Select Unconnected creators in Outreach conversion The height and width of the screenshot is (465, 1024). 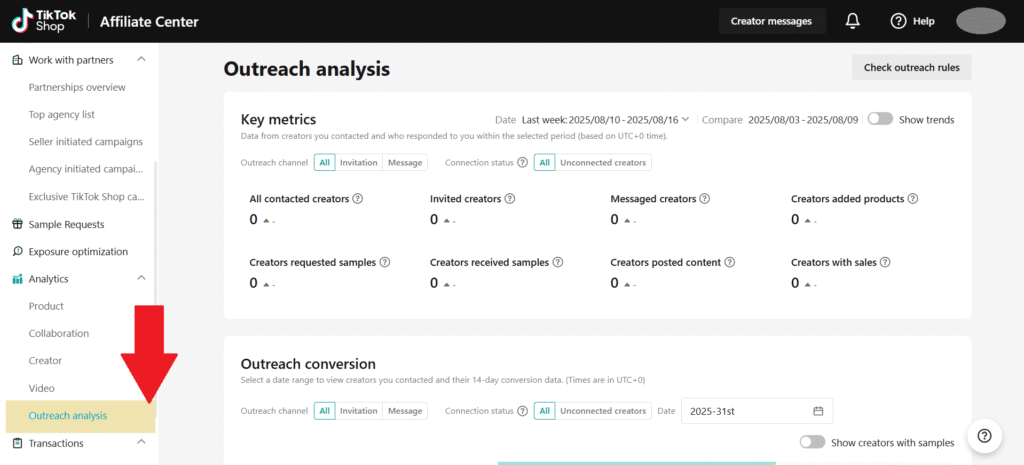(x=602, y=411)
